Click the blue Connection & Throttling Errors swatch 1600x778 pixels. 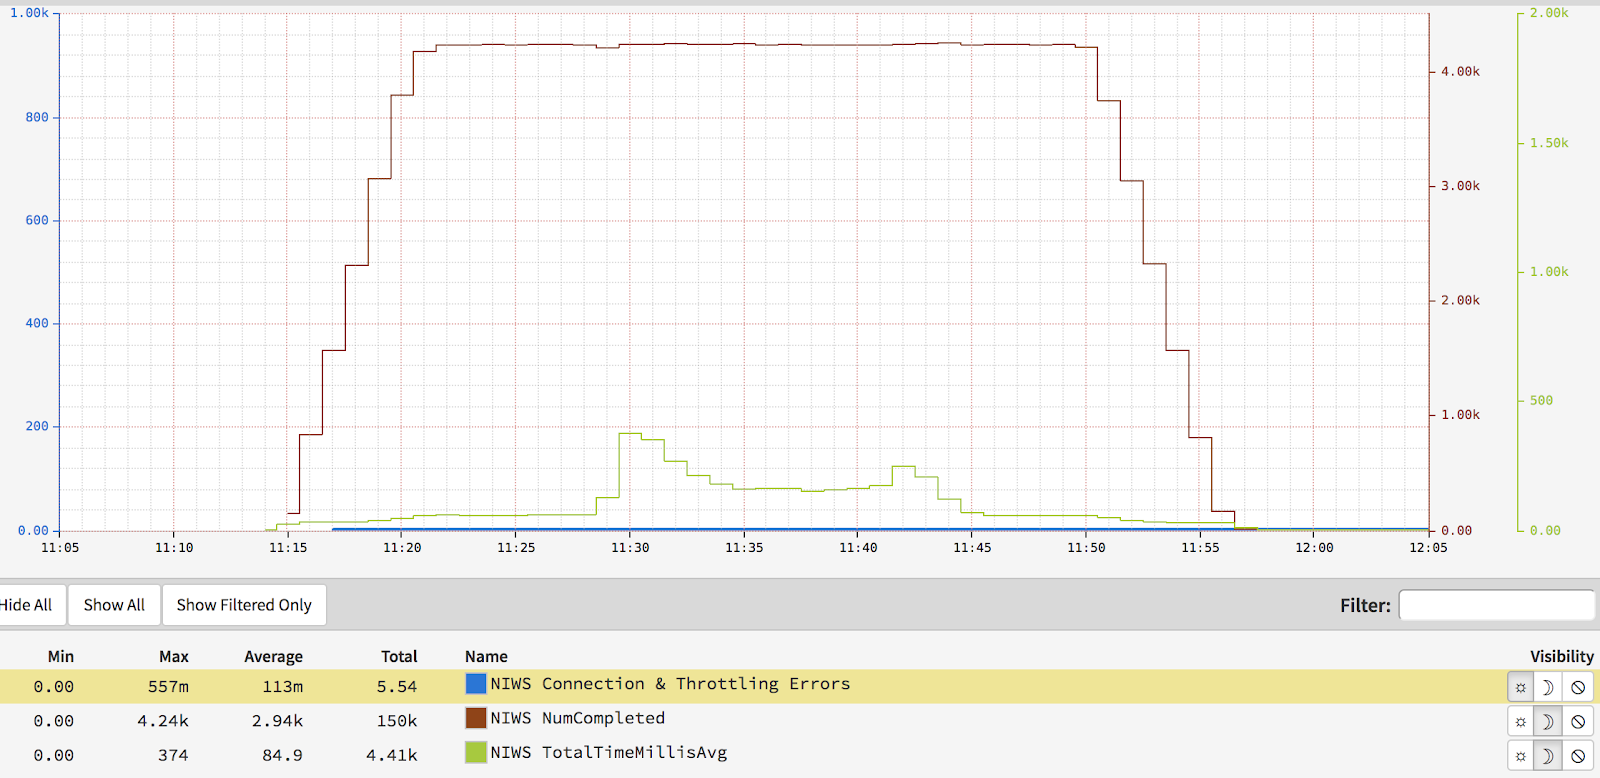[476, 684]
